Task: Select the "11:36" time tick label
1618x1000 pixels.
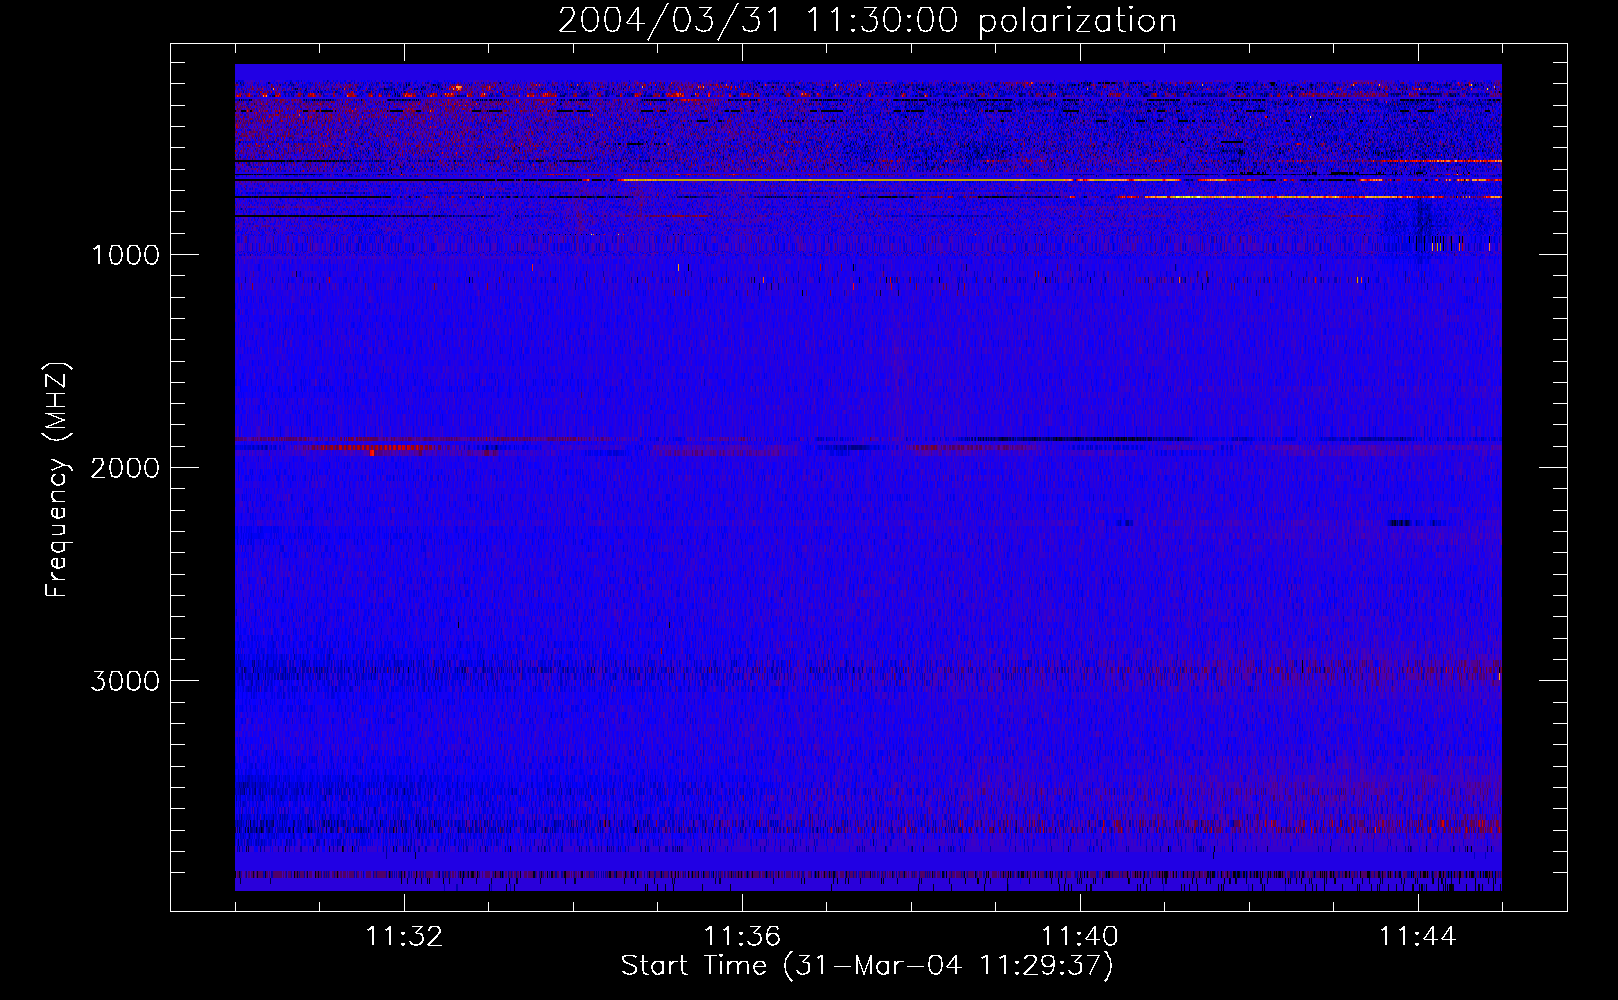Action: tap(742, 937)
